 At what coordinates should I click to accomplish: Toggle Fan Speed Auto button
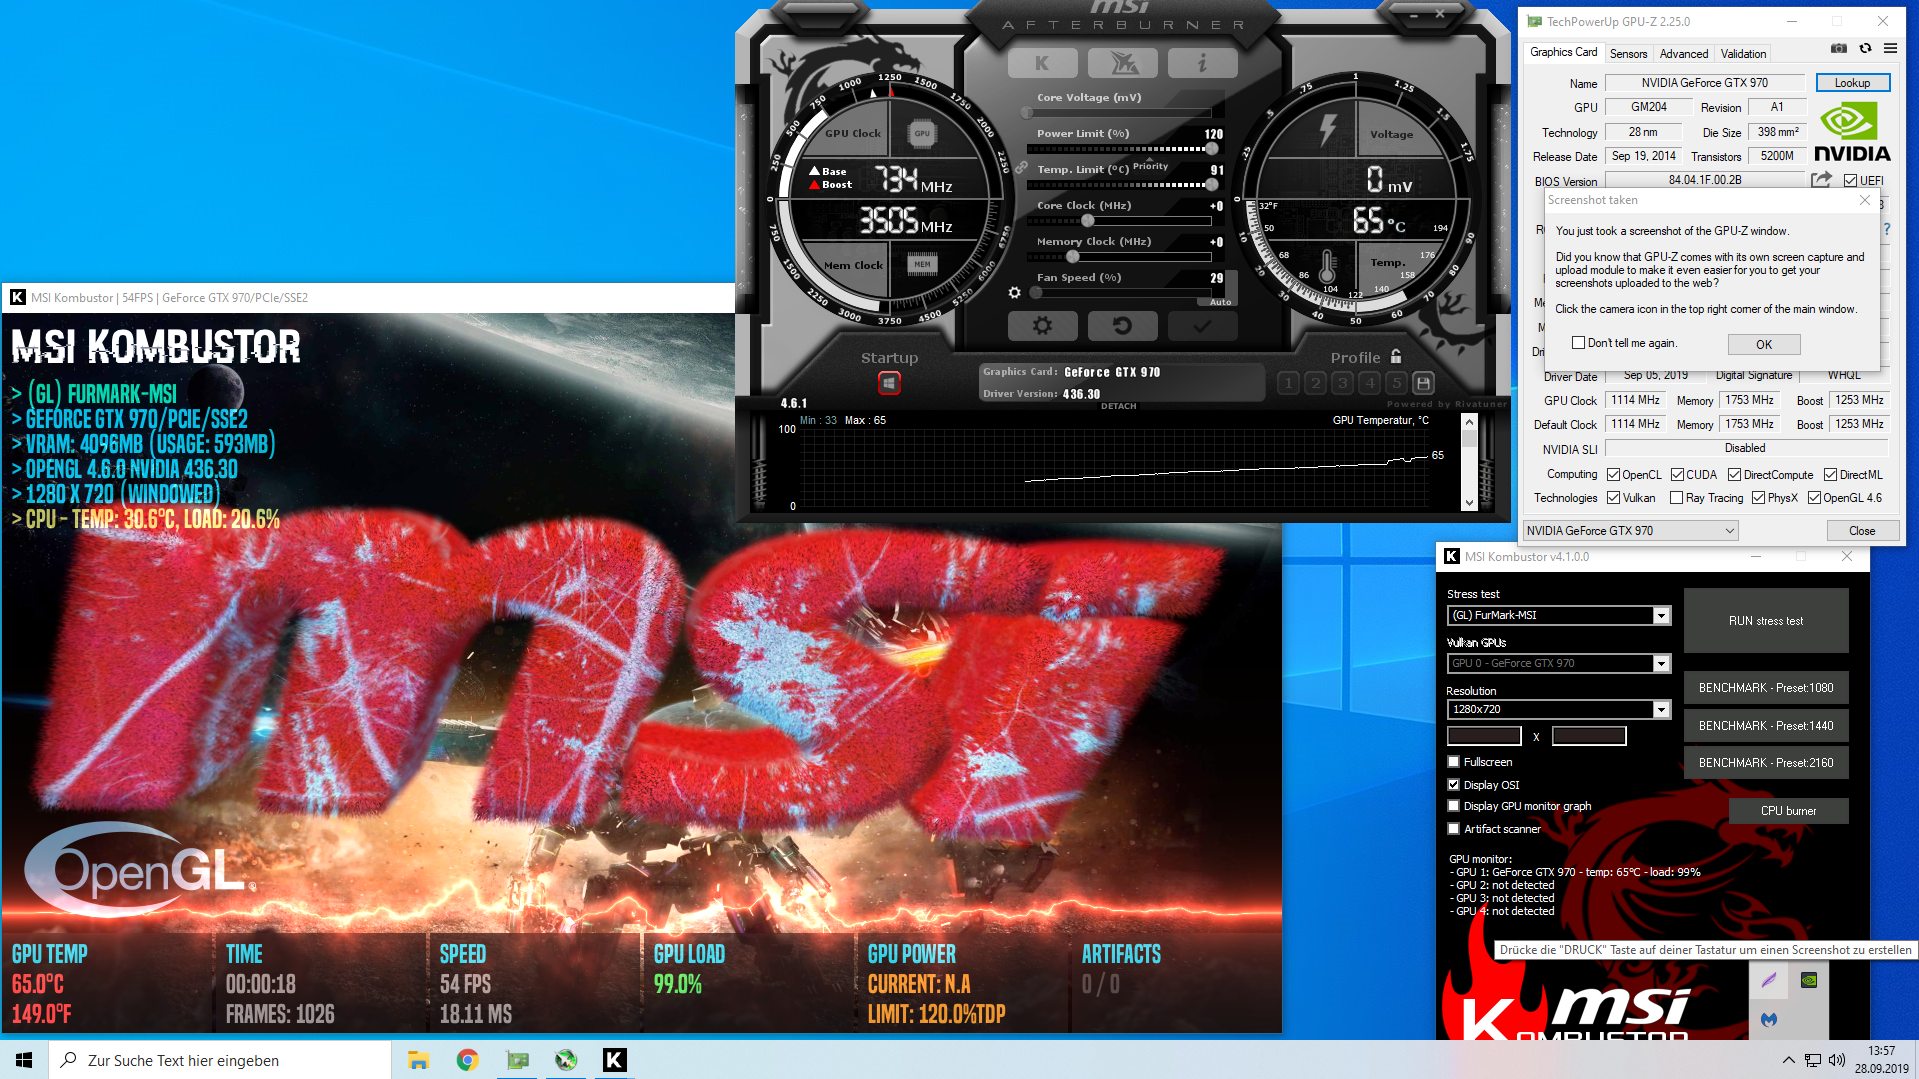1220,302
